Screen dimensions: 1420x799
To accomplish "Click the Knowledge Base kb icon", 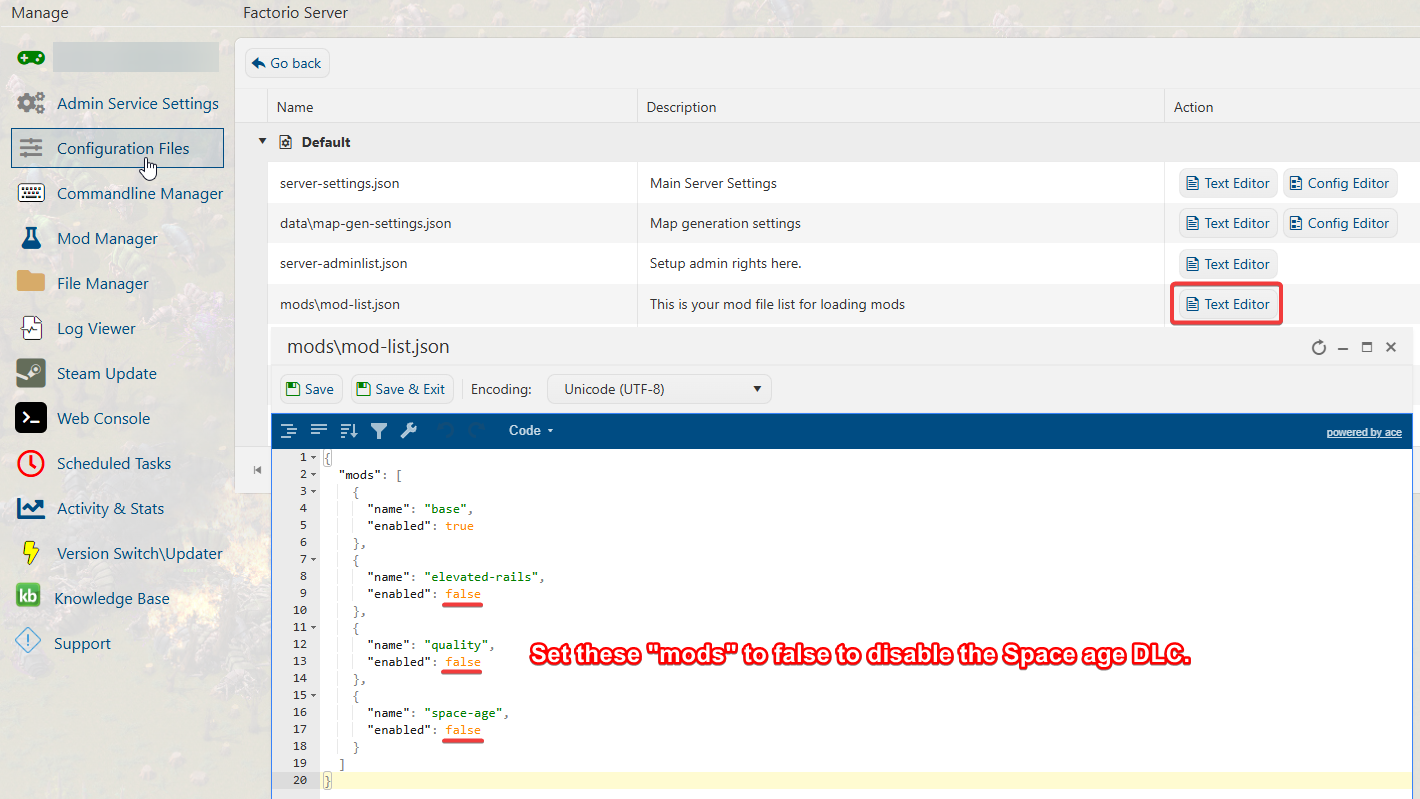I will point(28,597).
